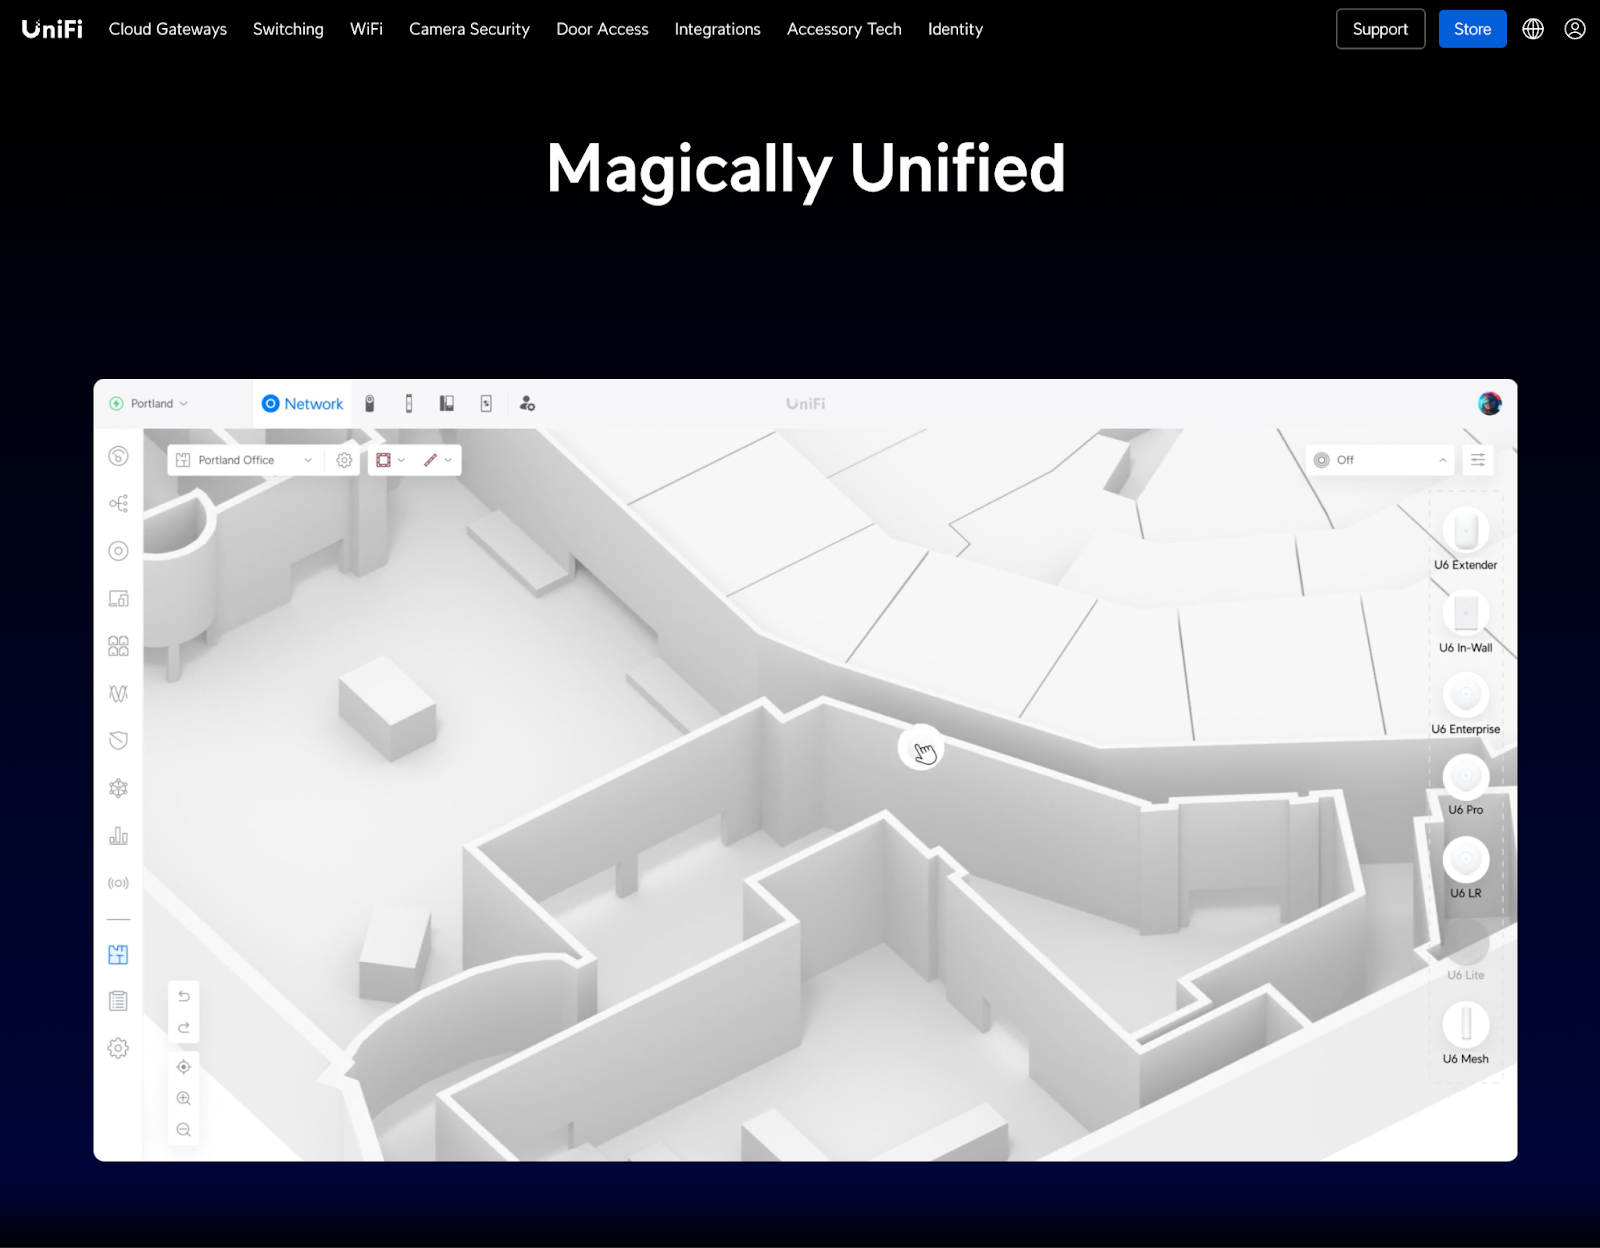The height and width of the screenshot is (1248, 1600).
Task: Open the client devices icon in sidebar
Action: pos(118,598)
